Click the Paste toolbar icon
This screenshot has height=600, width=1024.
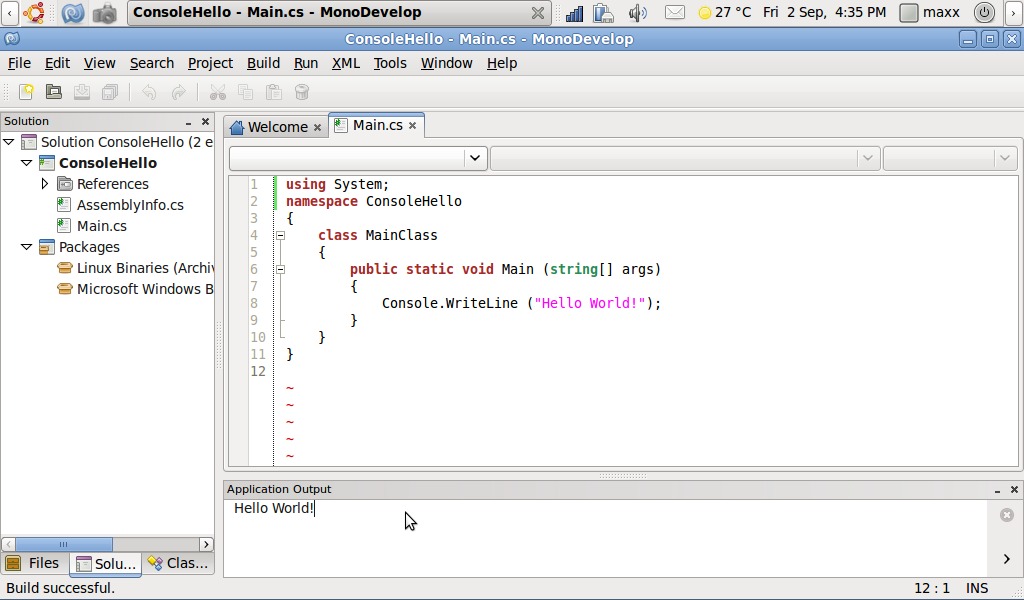(x=274, y=92)
